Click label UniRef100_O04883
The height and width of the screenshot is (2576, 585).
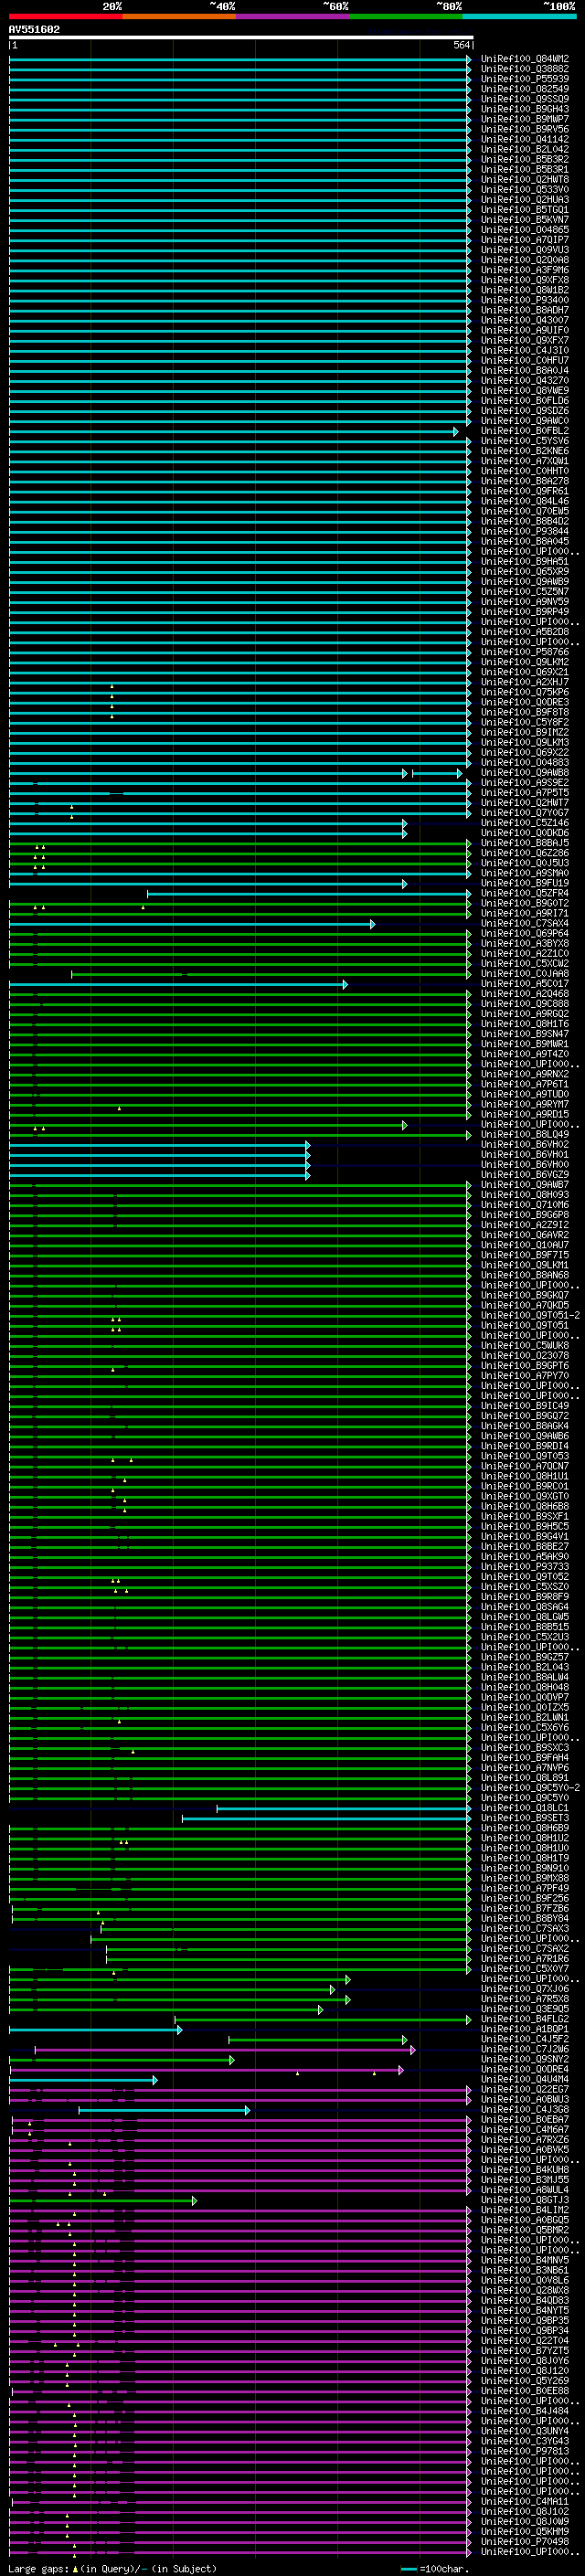click(x=525, y=762)
